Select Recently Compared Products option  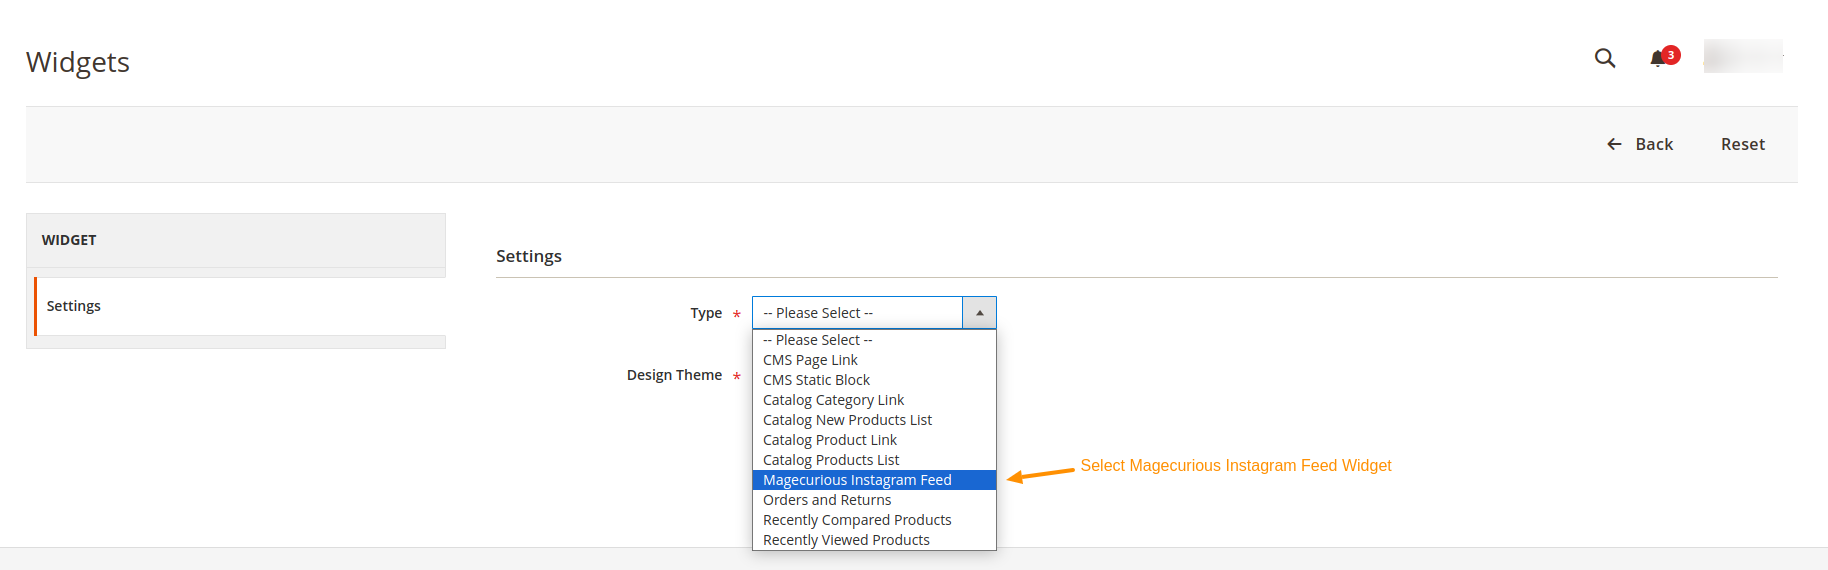(874, 520)
